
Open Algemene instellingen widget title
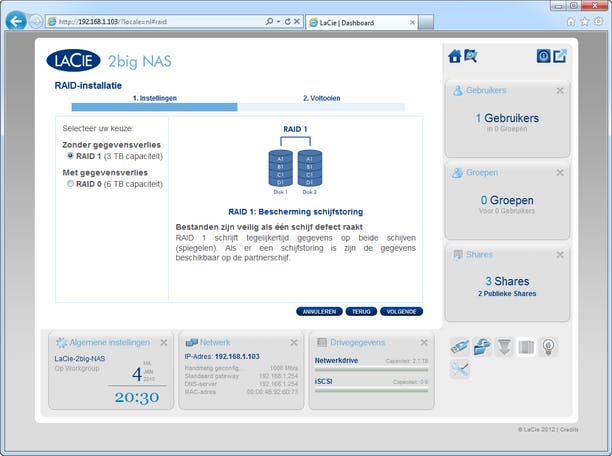109,342
